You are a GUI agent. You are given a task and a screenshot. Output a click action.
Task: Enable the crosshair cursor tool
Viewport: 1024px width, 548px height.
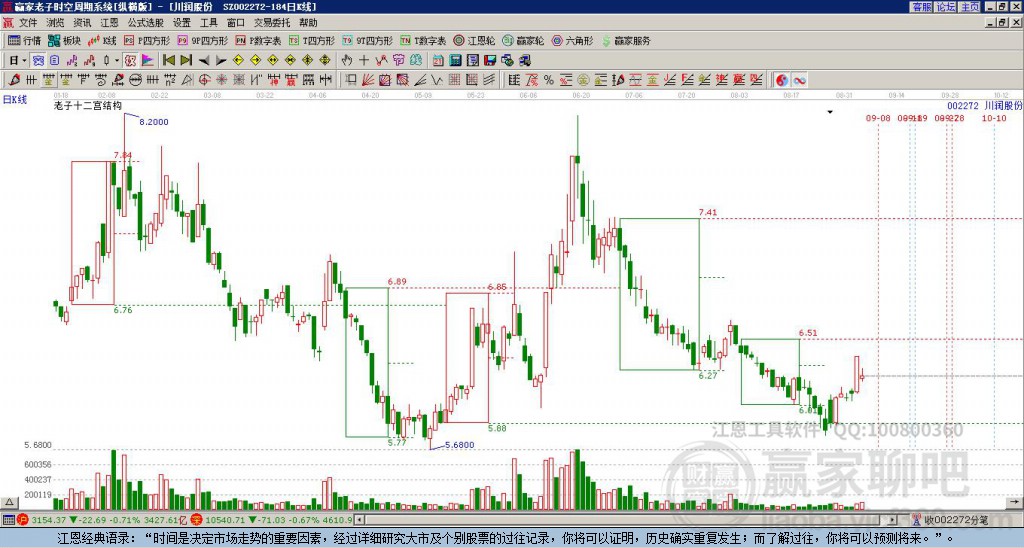[x=364, y=61]
